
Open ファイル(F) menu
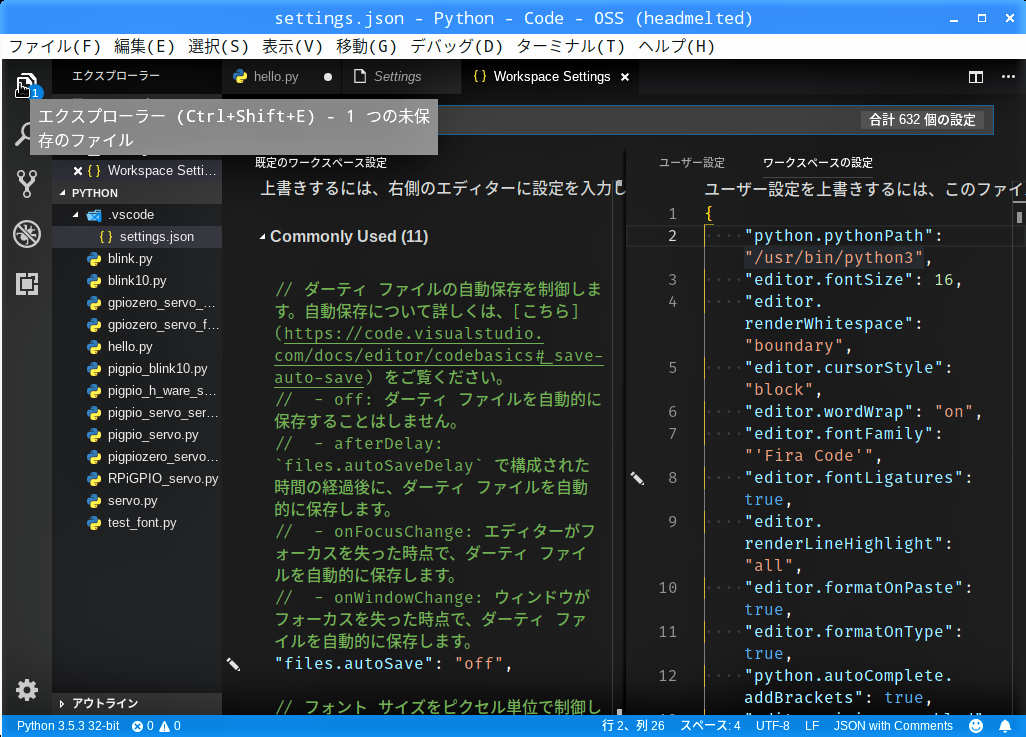tap(55, 46)
